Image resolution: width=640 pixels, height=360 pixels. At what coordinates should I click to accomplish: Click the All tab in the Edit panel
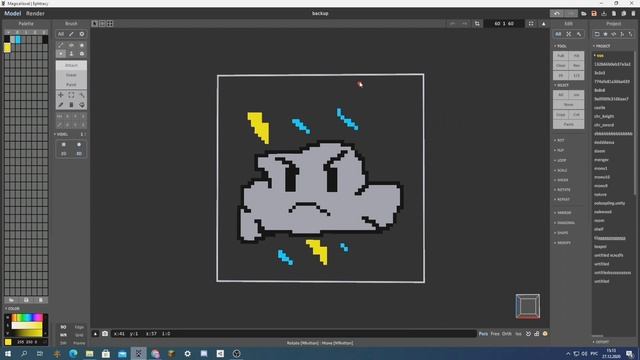(558, 34)
